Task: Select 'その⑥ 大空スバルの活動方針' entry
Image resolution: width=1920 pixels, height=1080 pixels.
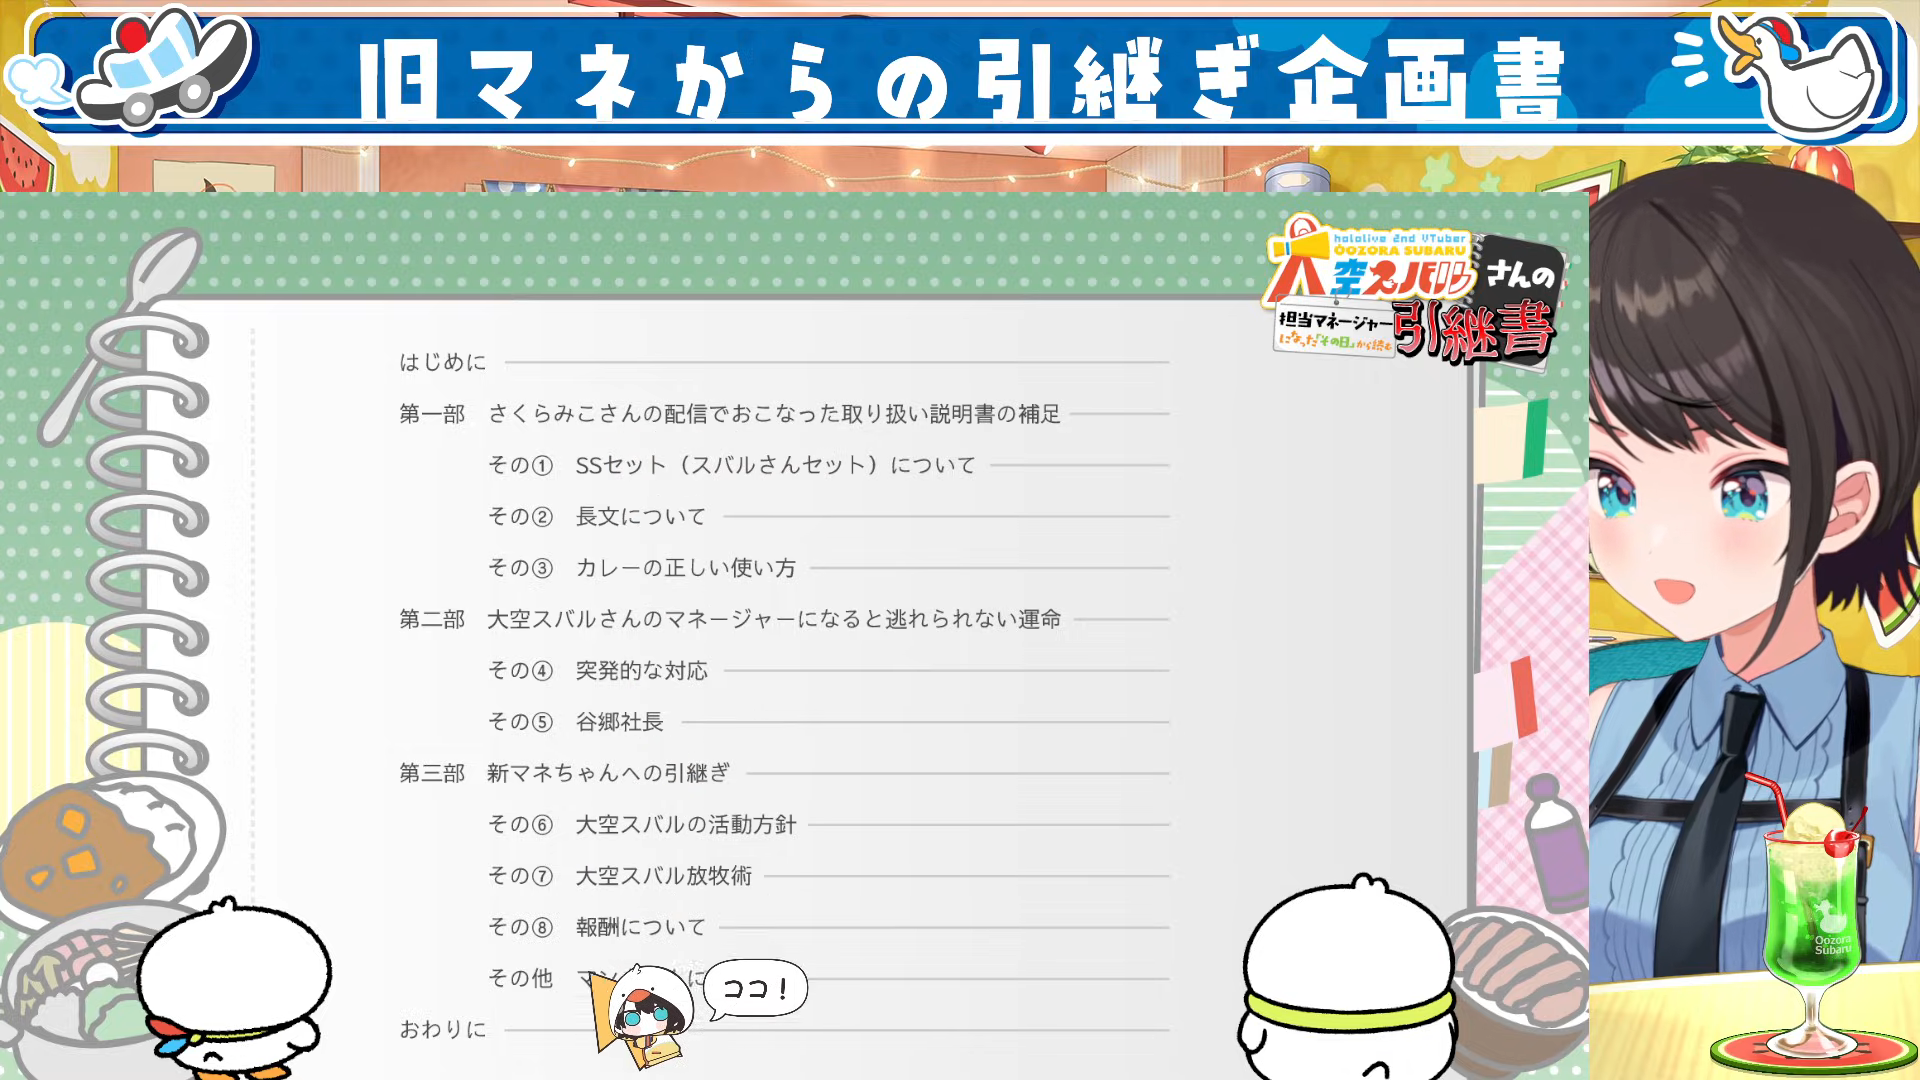Action: pyautogui.click(x=642, y=825)
